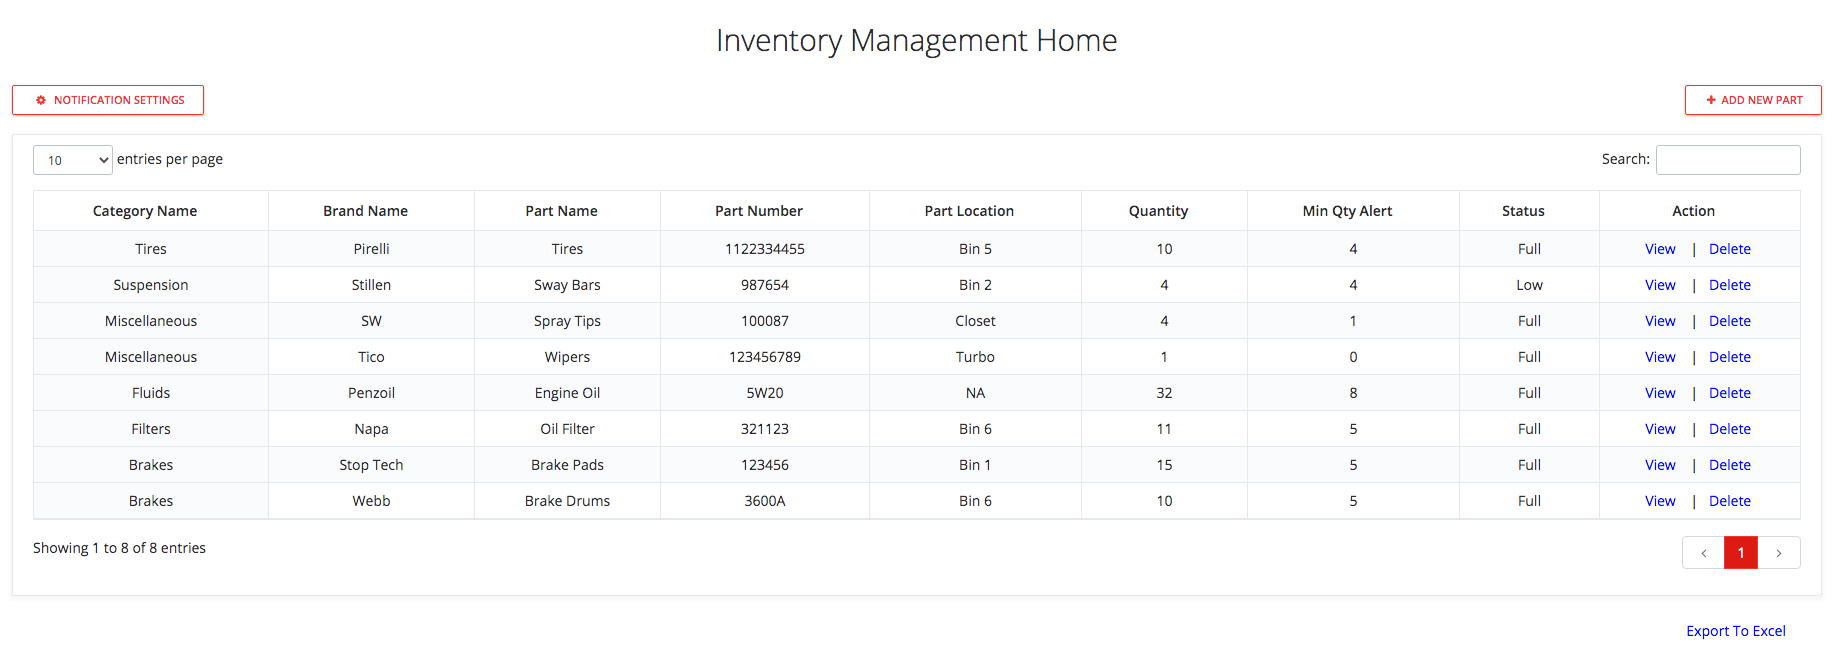Image resolution: width=1844 pixels, height=651 pixels.
Task: Sort by the Status column header
Action: 1523,211
